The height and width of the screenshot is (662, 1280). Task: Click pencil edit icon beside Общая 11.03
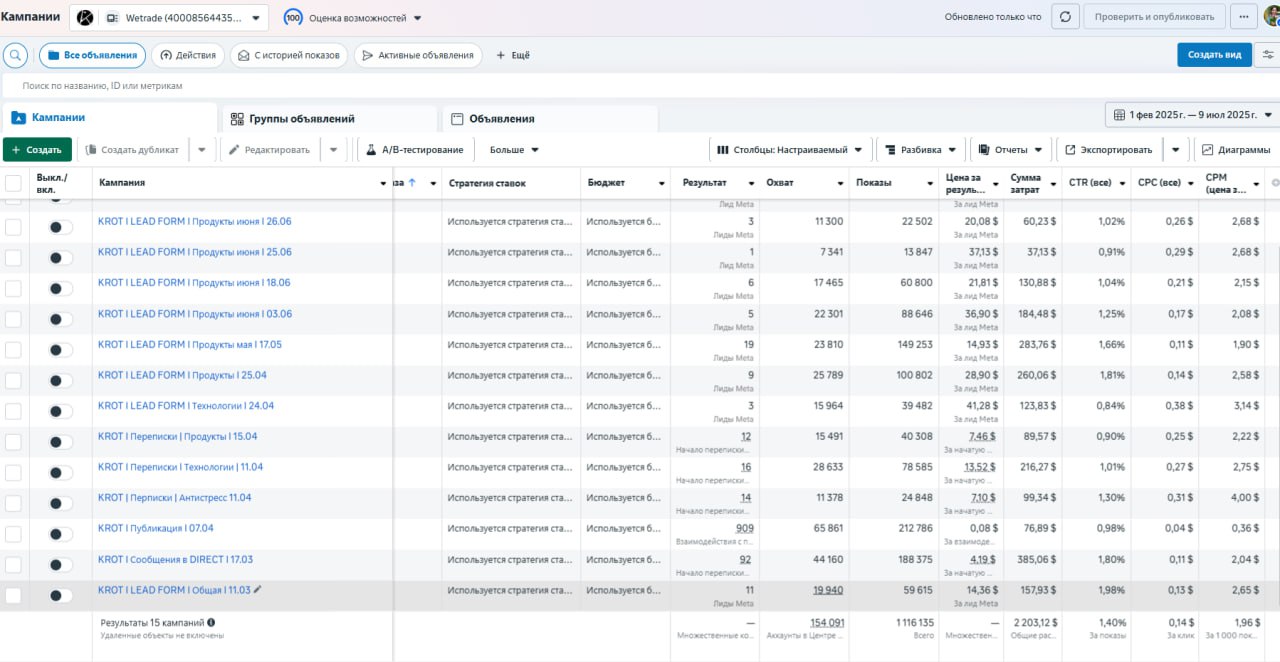click(x=258, y=590)
